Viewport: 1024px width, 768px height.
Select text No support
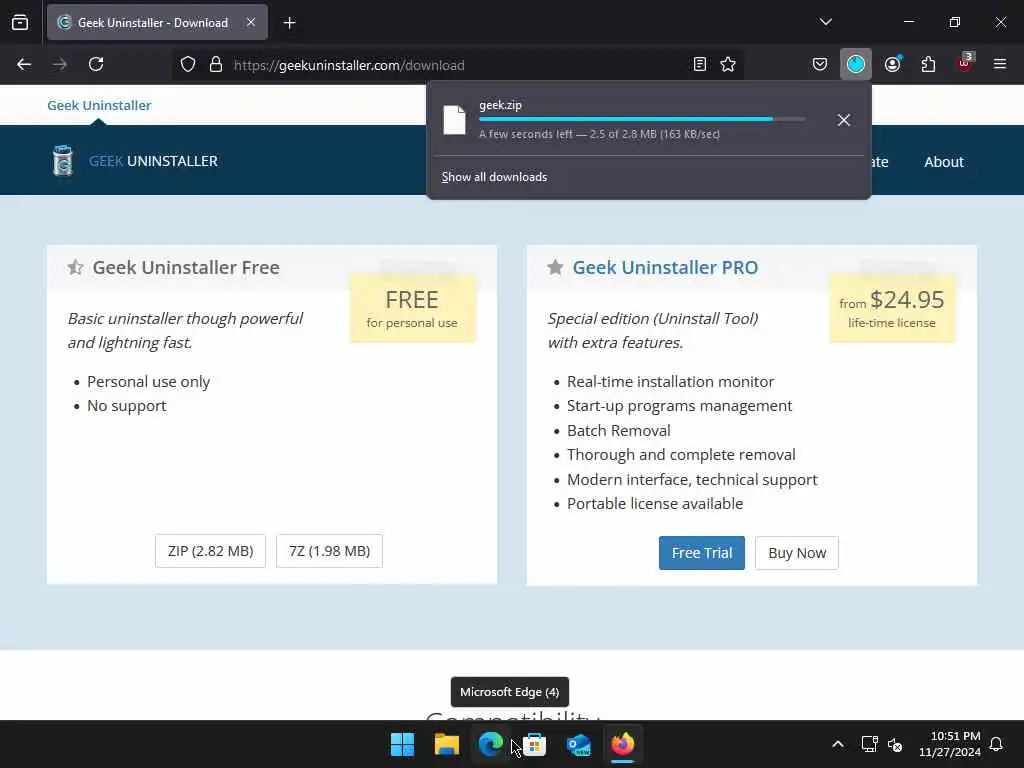[127, 406]
